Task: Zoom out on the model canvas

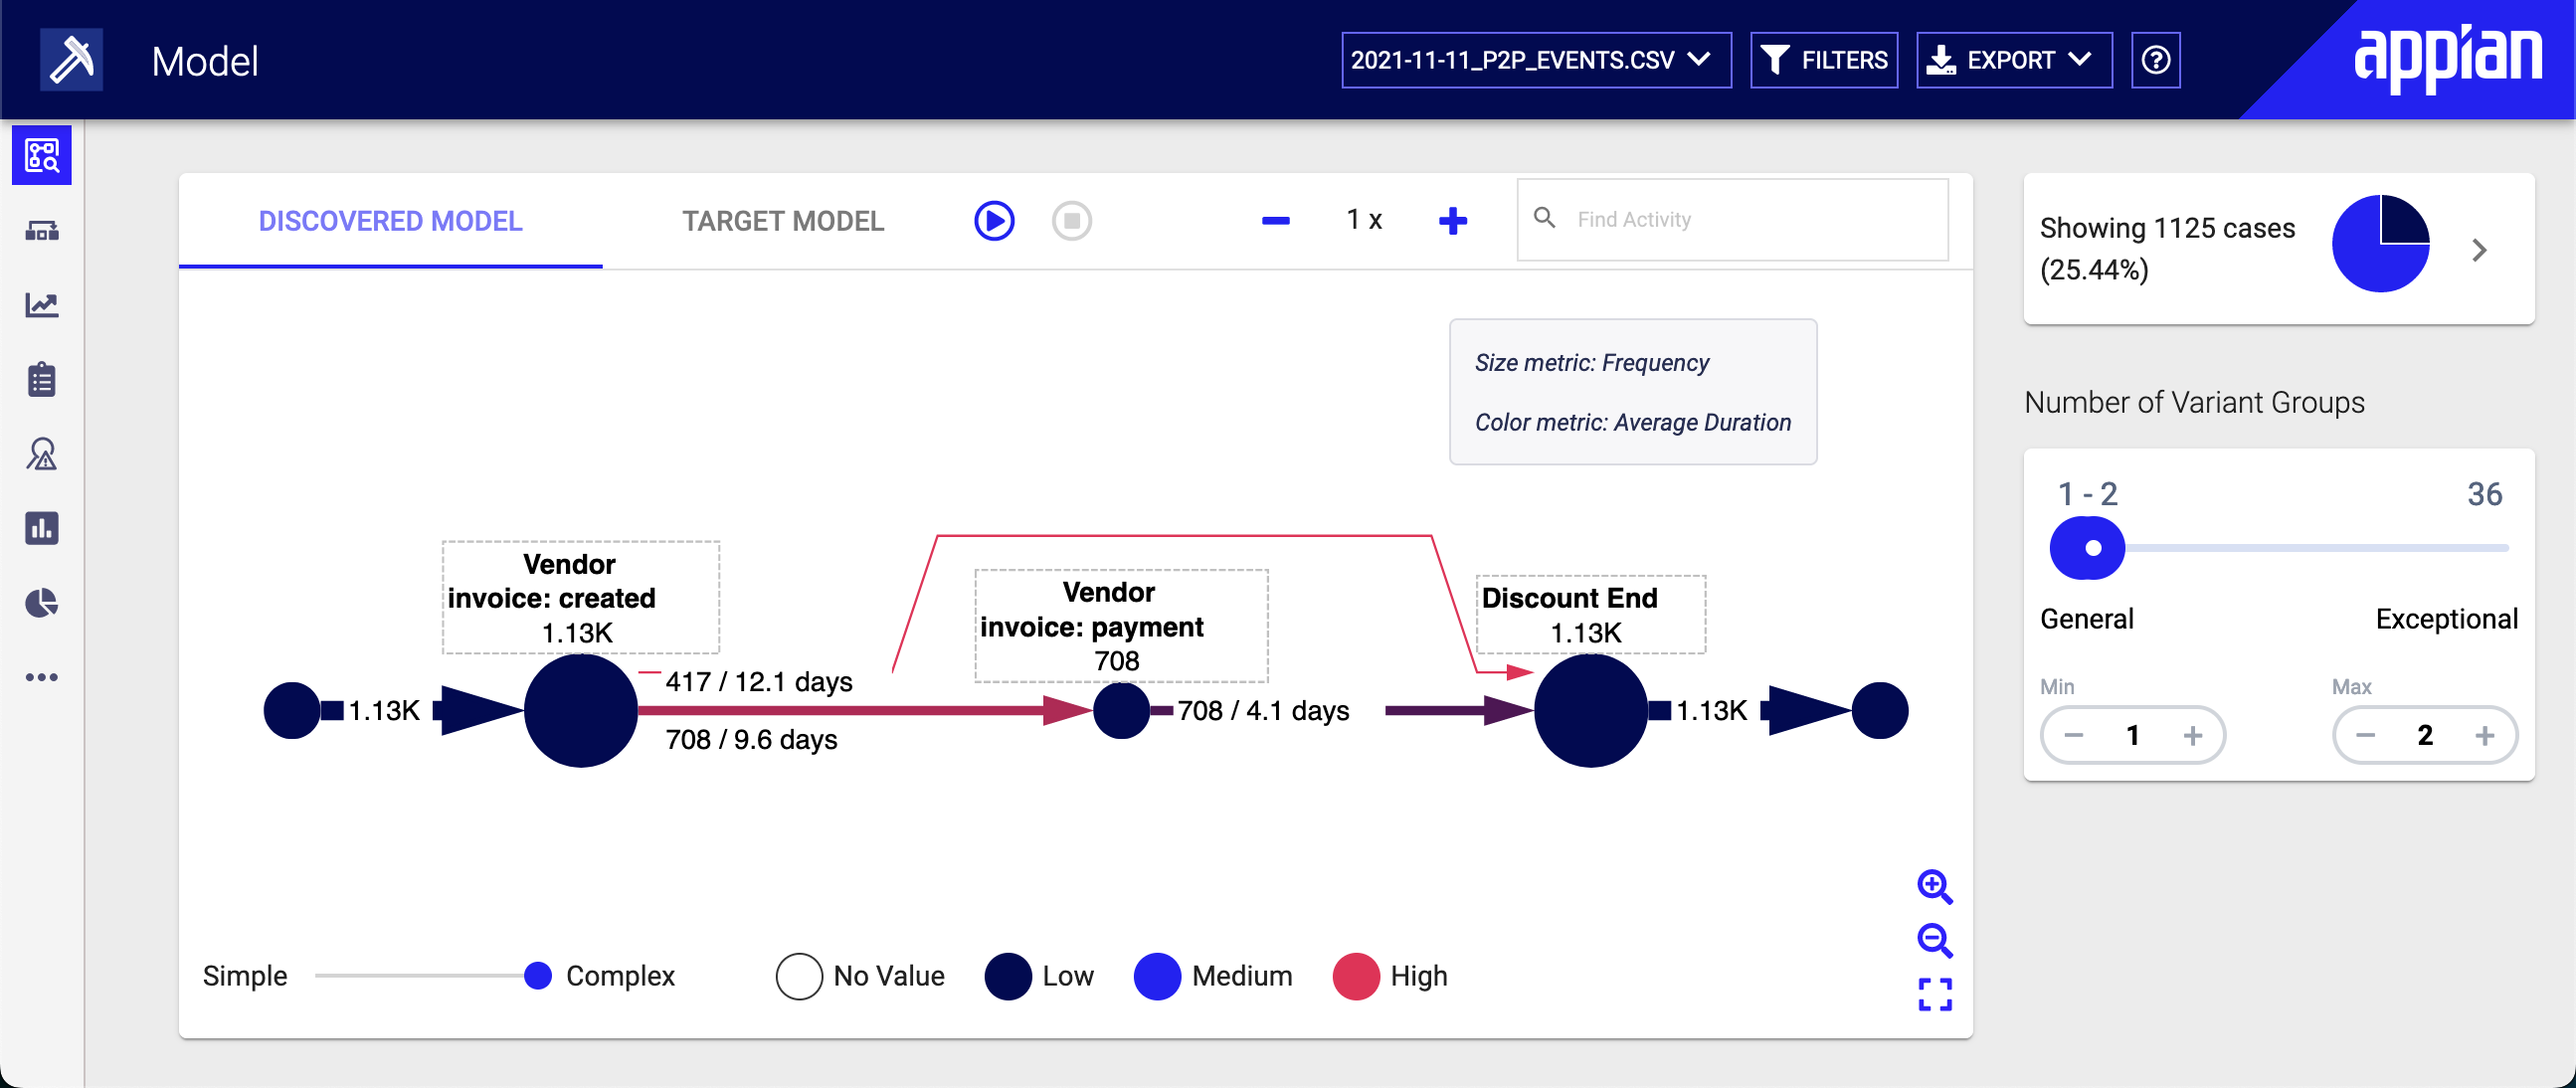Action: click(1934, 940)
